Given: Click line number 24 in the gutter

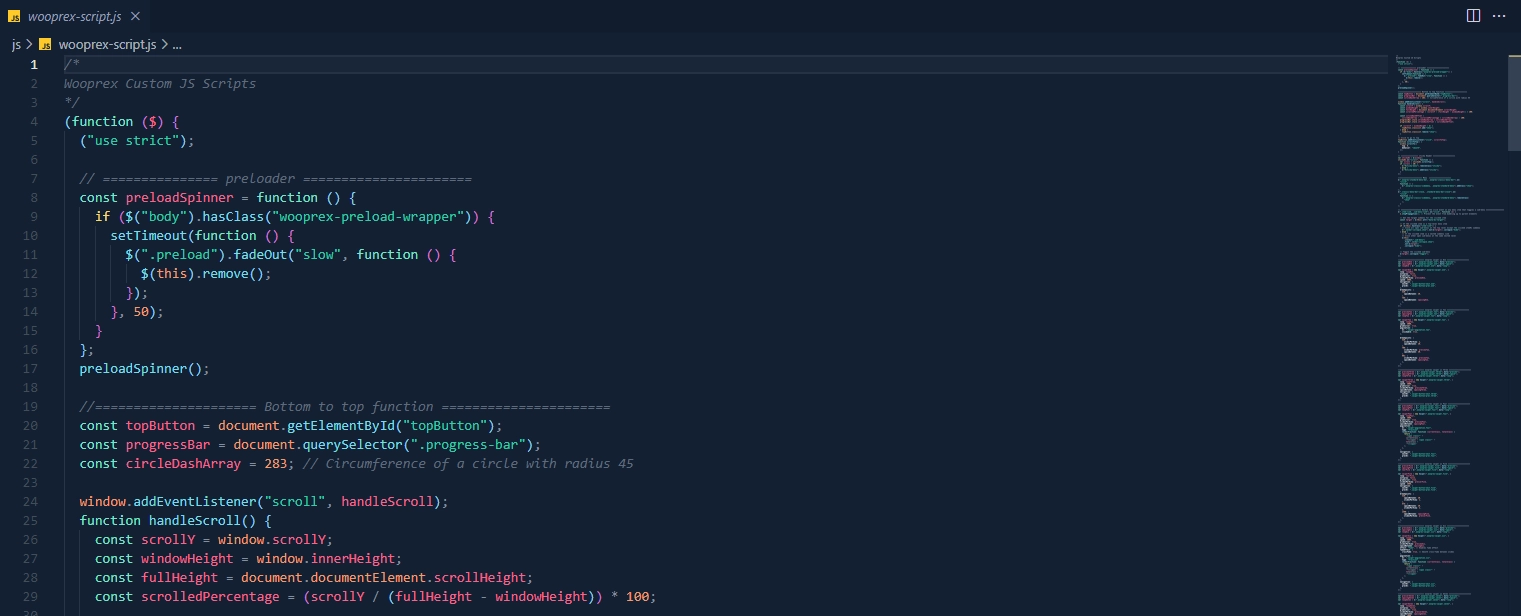Looking at the screenshot, I should click(30, 502).
